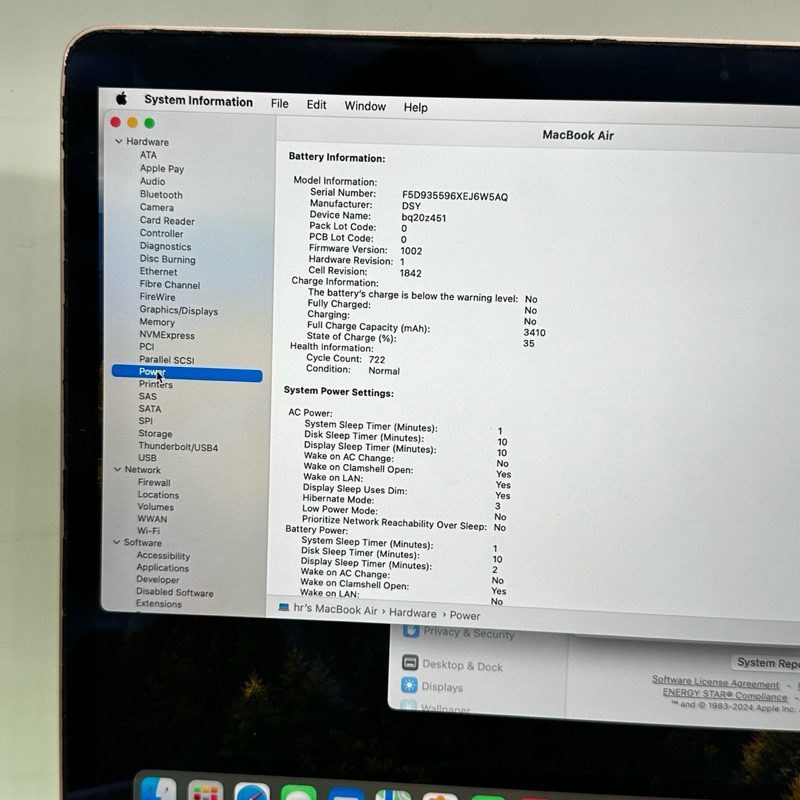Collapse the Network section
The image size is (800, 800).
coord(117,470)
